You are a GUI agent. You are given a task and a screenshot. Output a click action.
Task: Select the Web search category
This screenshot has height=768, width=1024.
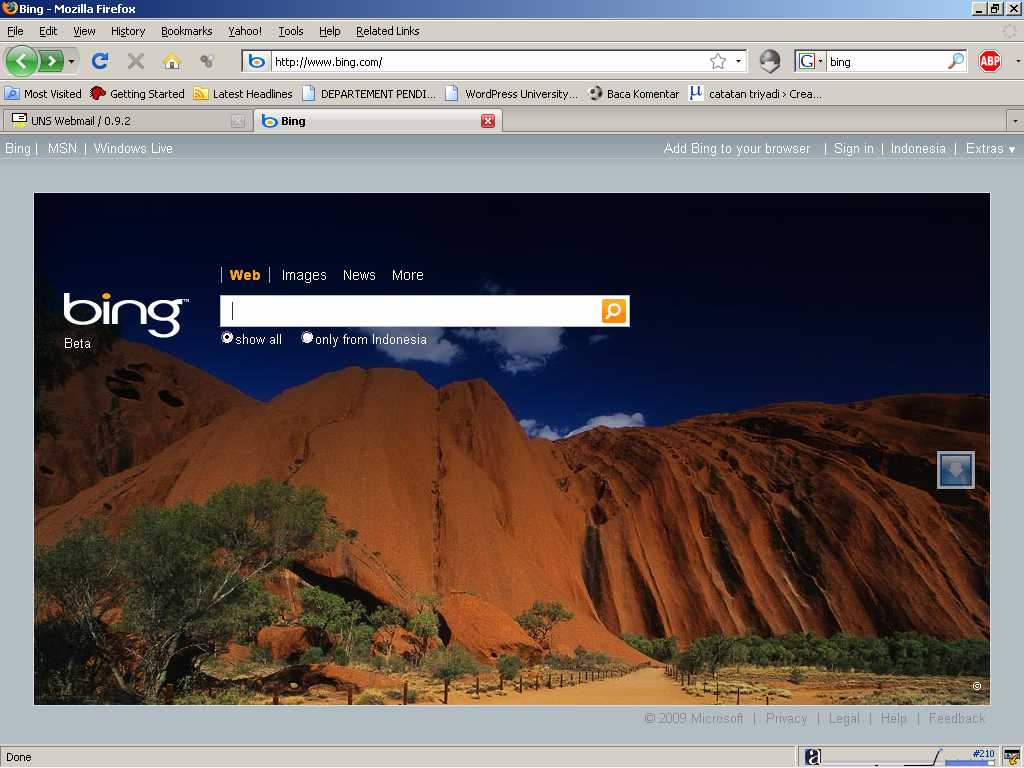coord(245,275)
